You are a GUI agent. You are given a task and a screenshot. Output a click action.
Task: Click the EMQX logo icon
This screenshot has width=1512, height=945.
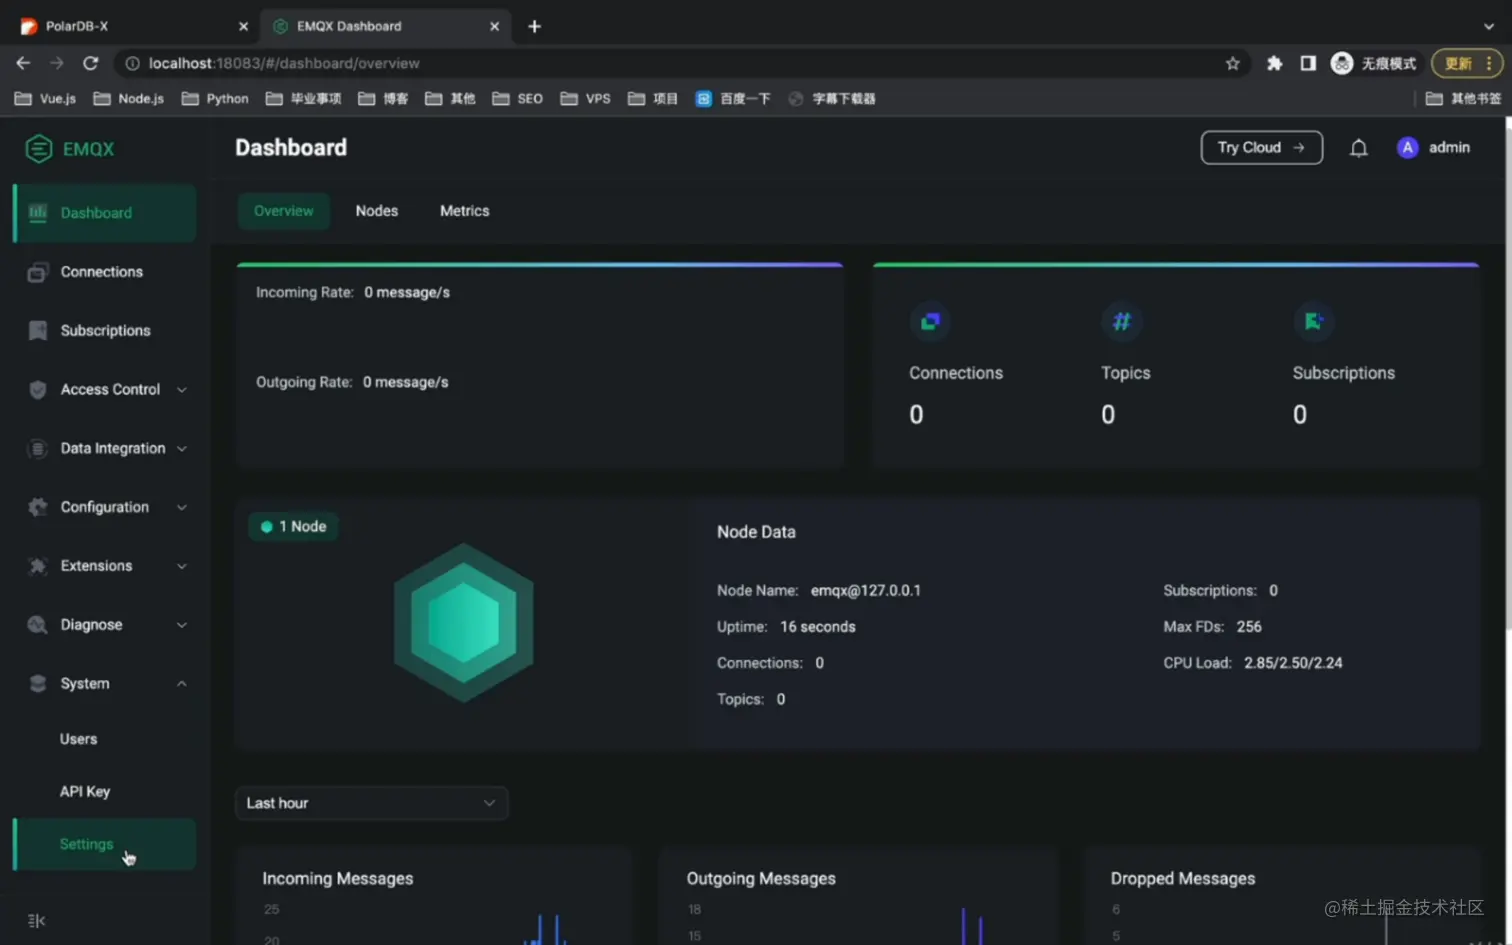click(x=38, y=149)
